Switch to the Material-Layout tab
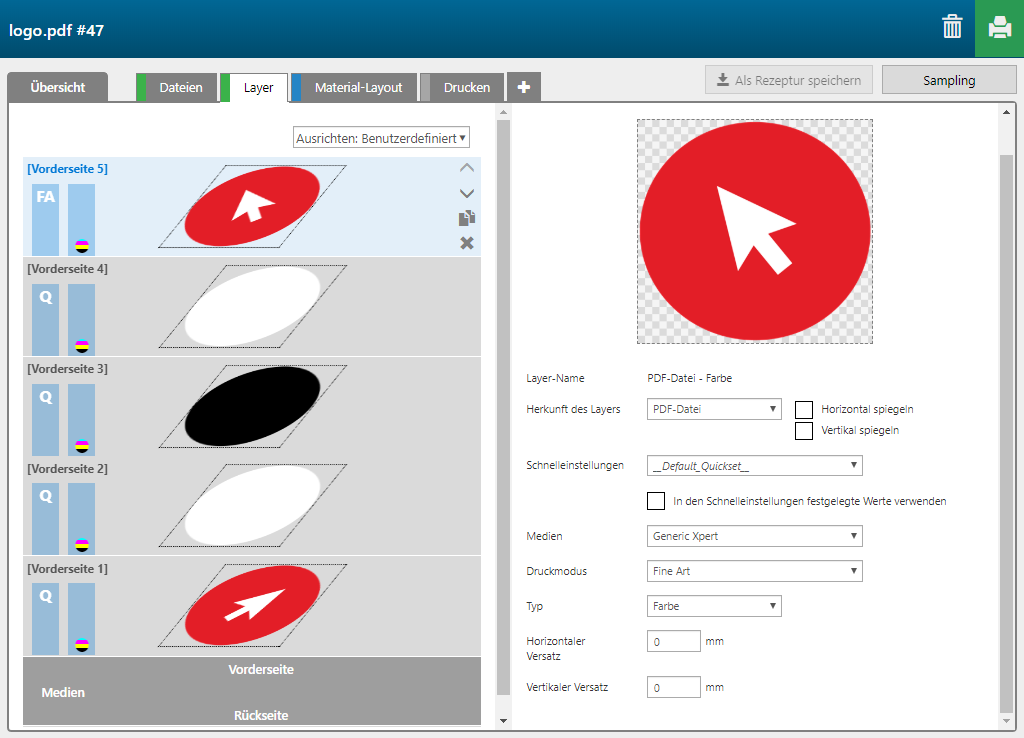 [357, 88]
